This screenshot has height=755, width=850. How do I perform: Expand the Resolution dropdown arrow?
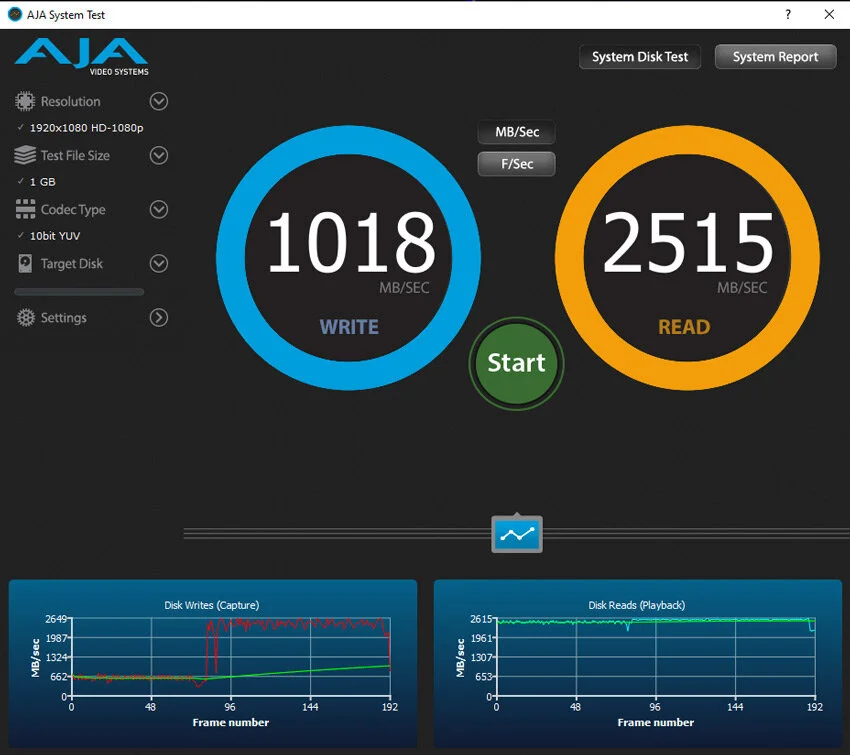point(159,101)
